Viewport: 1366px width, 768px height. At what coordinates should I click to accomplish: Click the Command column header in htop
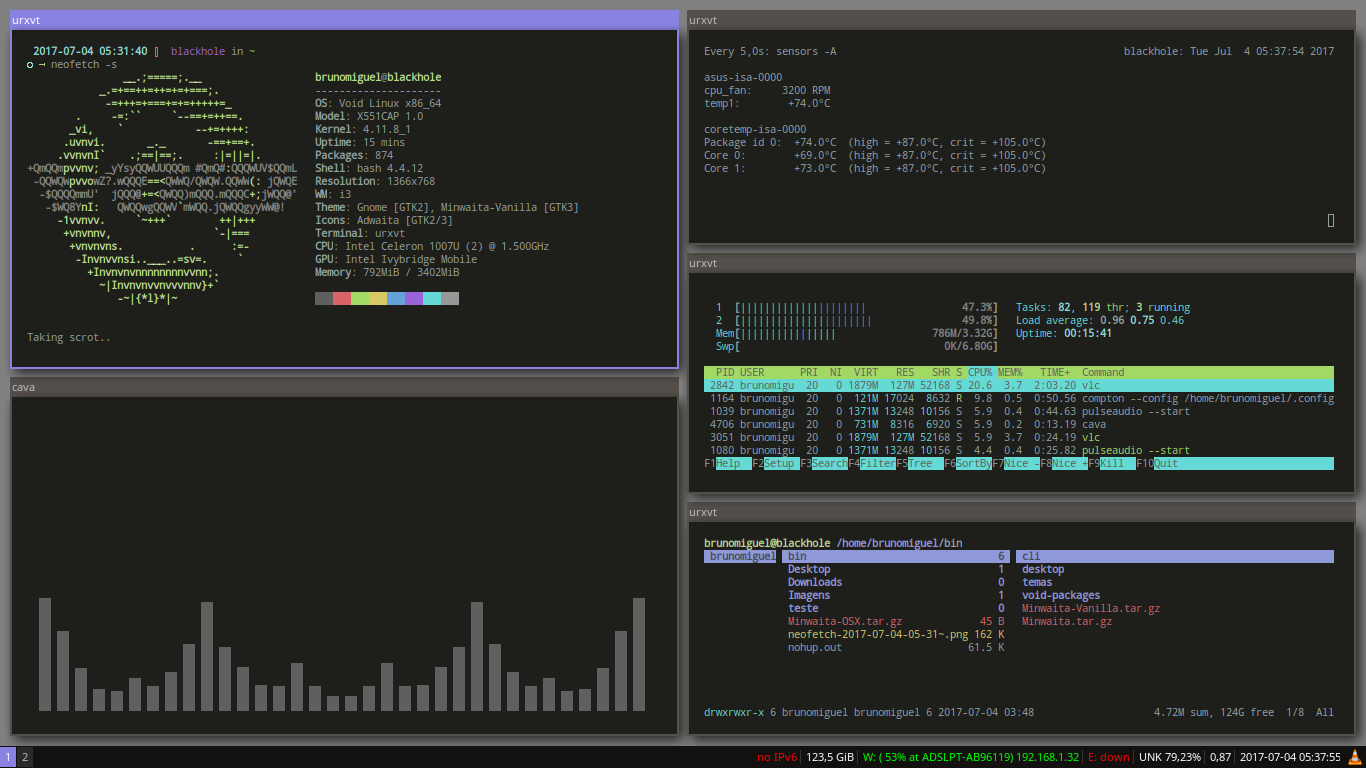[x=1103, y=372]
